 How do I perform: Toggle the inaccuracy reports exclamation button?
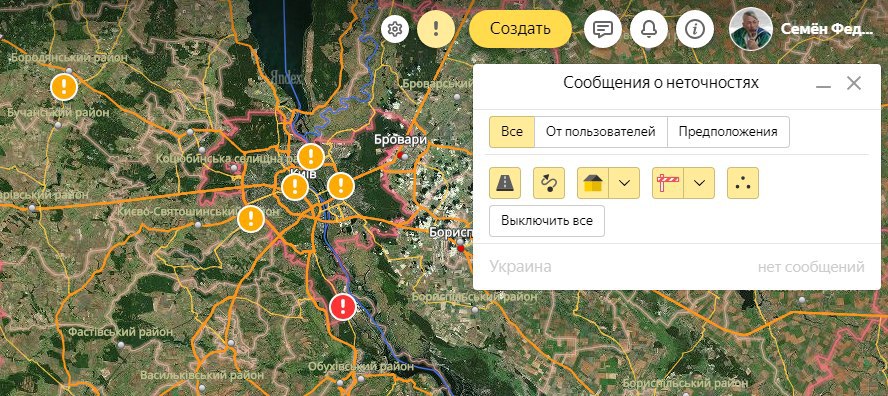tap(436, 29)
